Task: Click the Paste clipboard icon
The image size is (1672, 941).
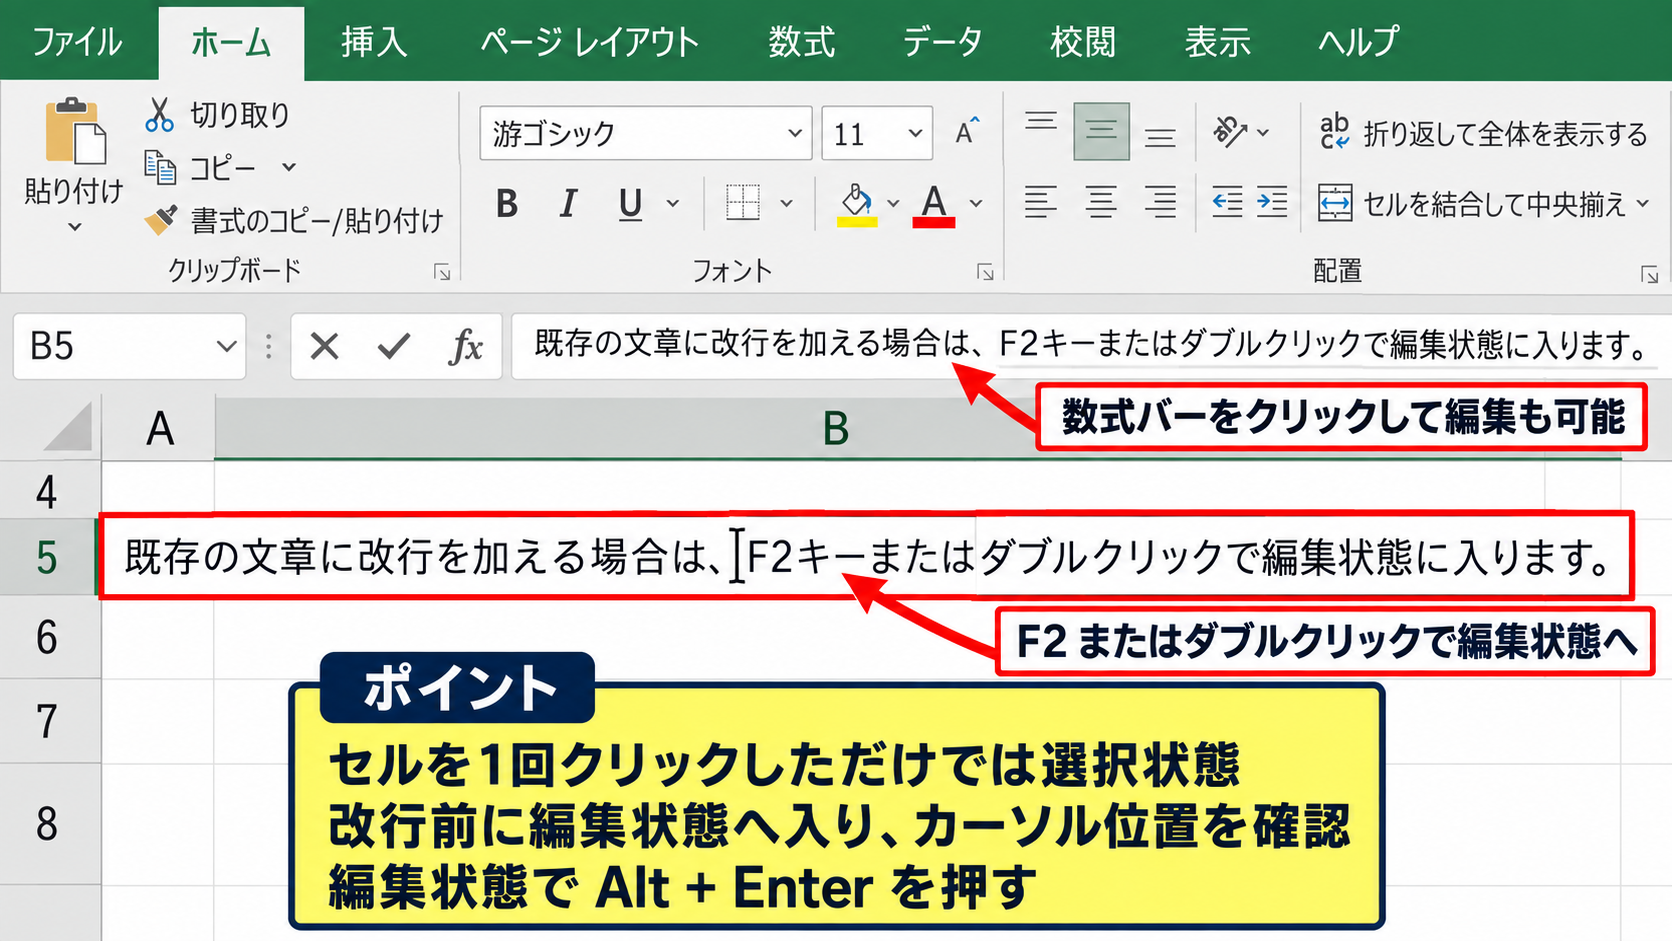Action: coord(75,131)
